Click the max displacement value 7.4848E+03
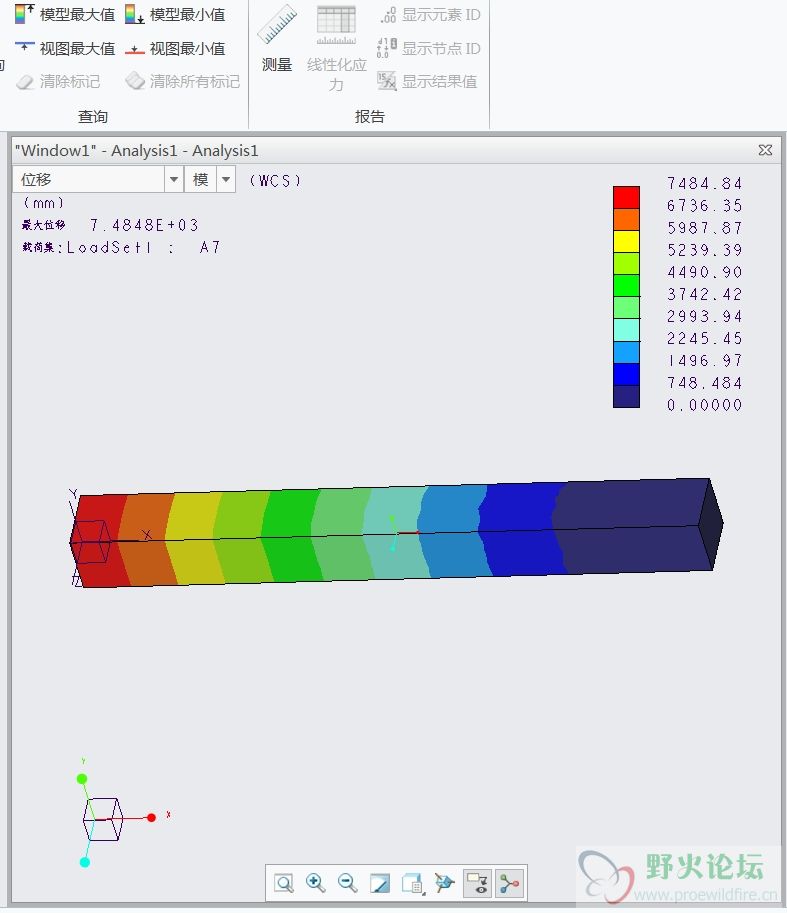Viewport: 787px width, 913px height. point(144,225)
